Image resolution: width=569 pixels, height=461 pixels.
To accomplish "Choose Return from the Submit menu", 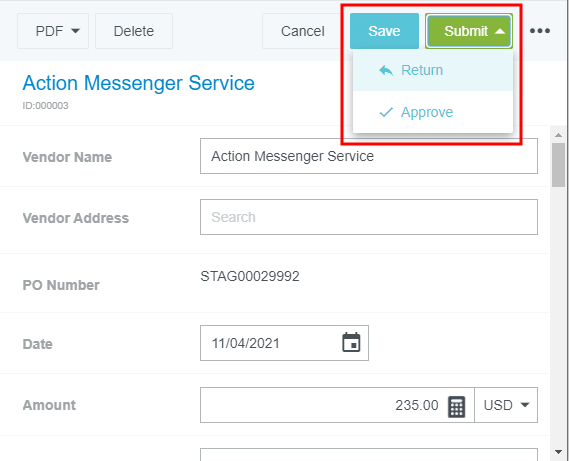I will coord(433,70).
